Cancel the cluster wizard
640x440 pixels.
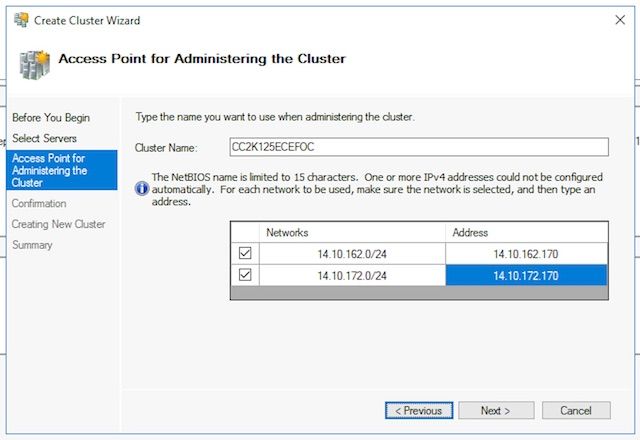[x=576, y=410]
